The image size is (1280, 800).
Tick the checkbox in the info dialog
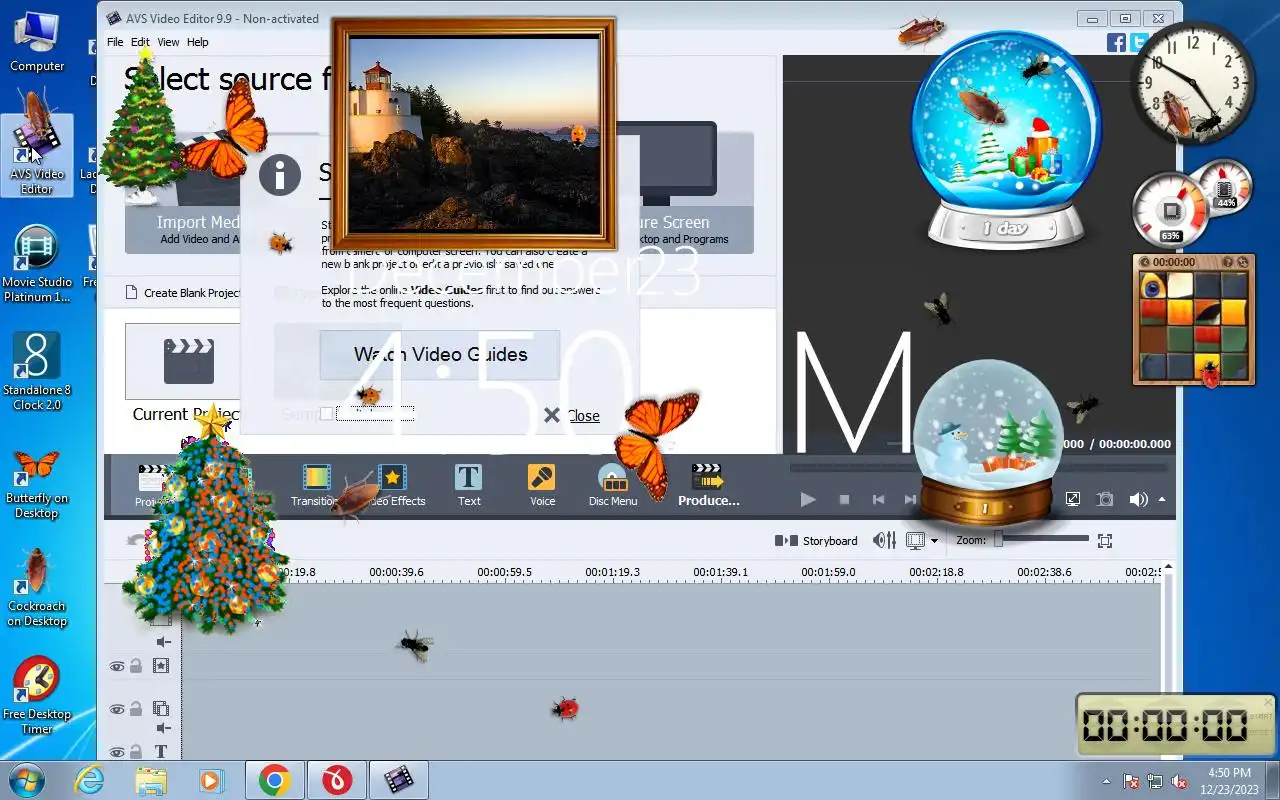[326, 414]
